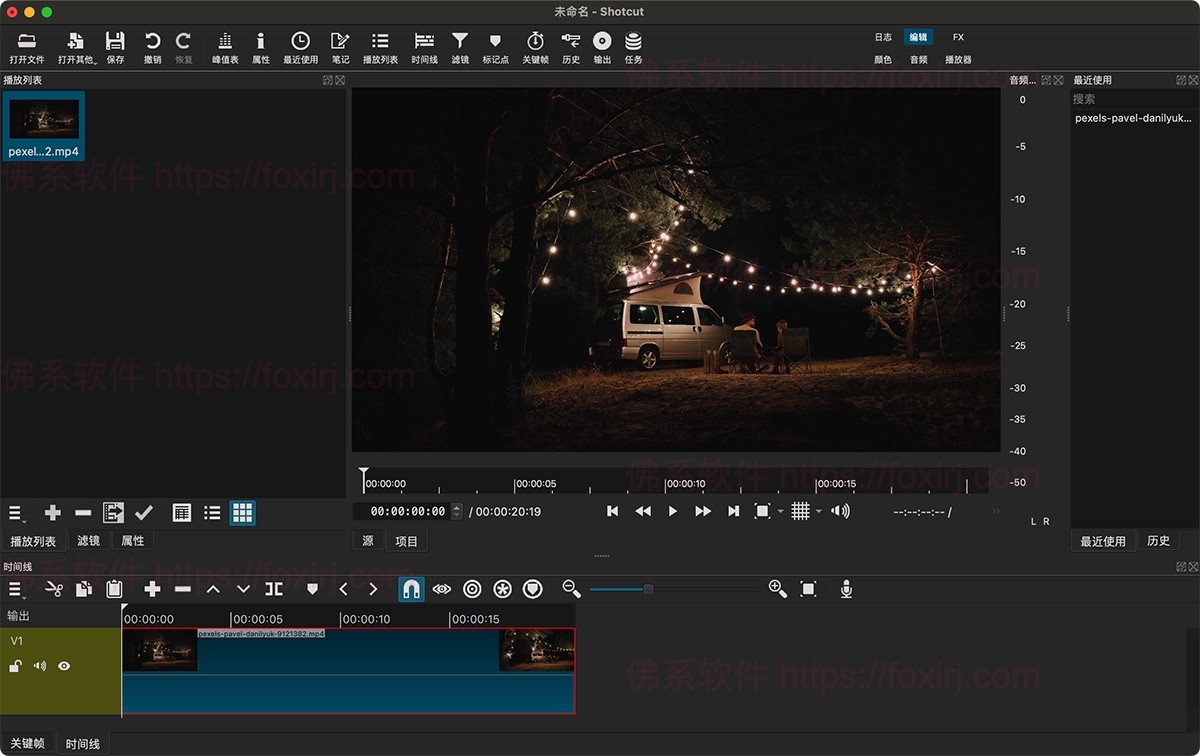Toggle timeline snapping magnet button
This screenshot has width=1200, height=756.
pyautogui.click(x=411, y=589)
